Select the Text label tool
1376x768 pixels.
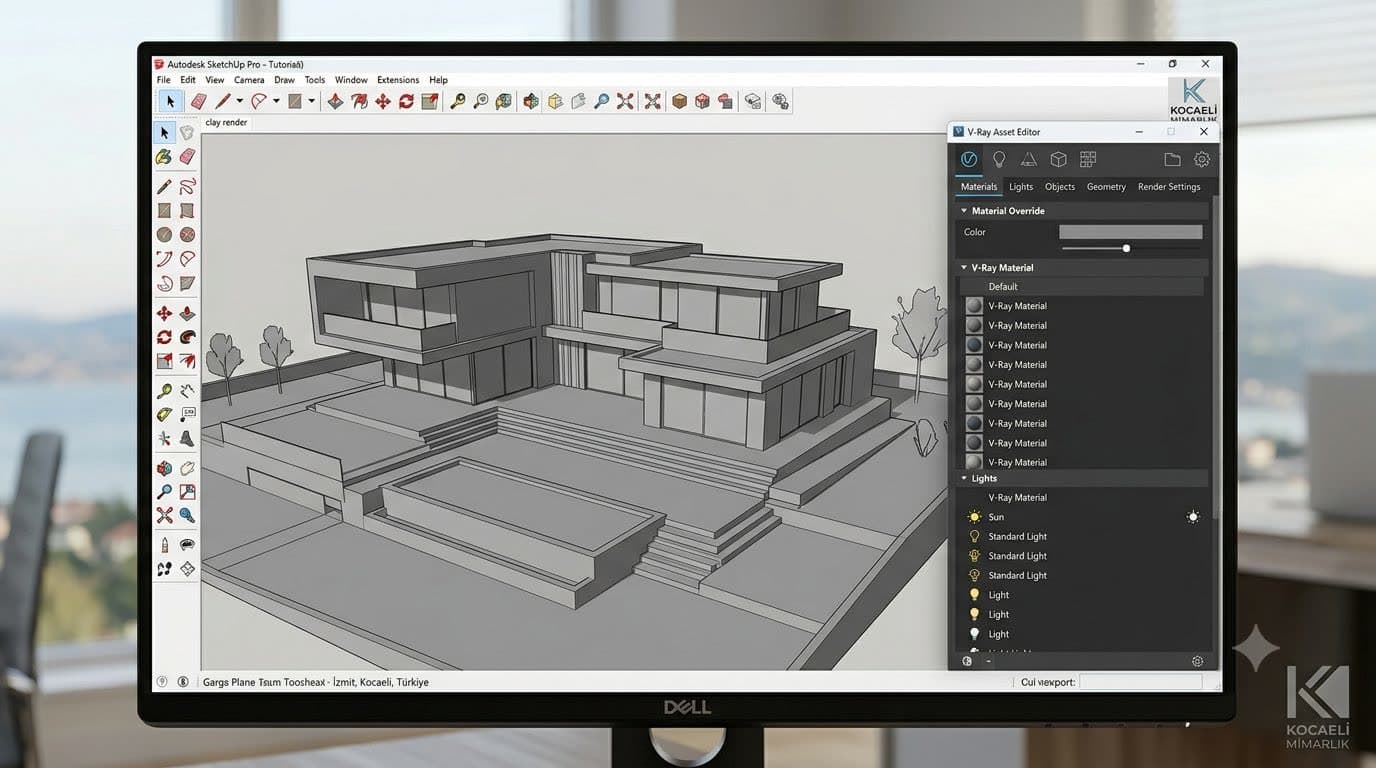(187, 414)
